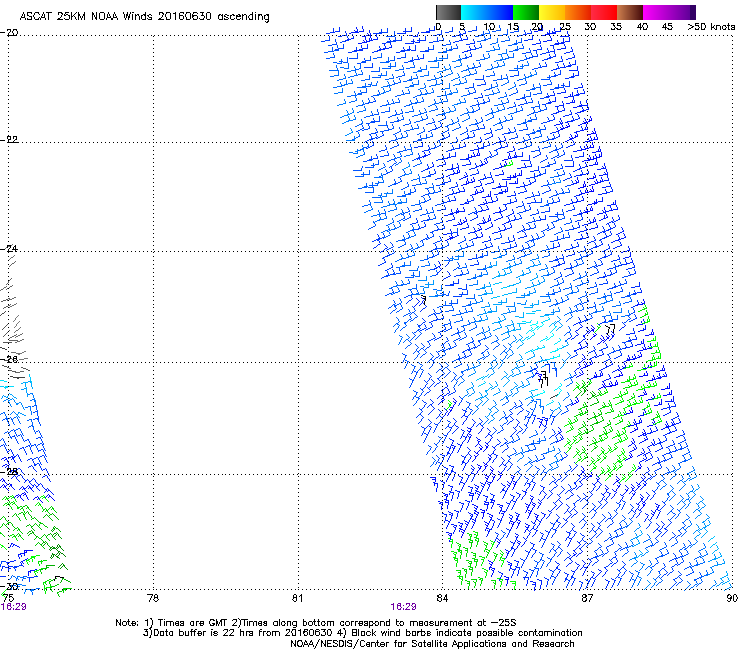The width and height of the screenshot is (740, 650).
Task: Click the "45" legend scale label
Action: point(667,27)
